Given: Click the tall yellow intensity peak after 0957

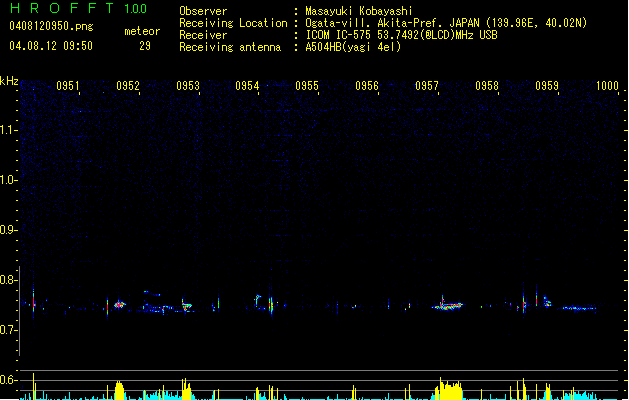Looking at the screenshot, I should pos(449,389).
